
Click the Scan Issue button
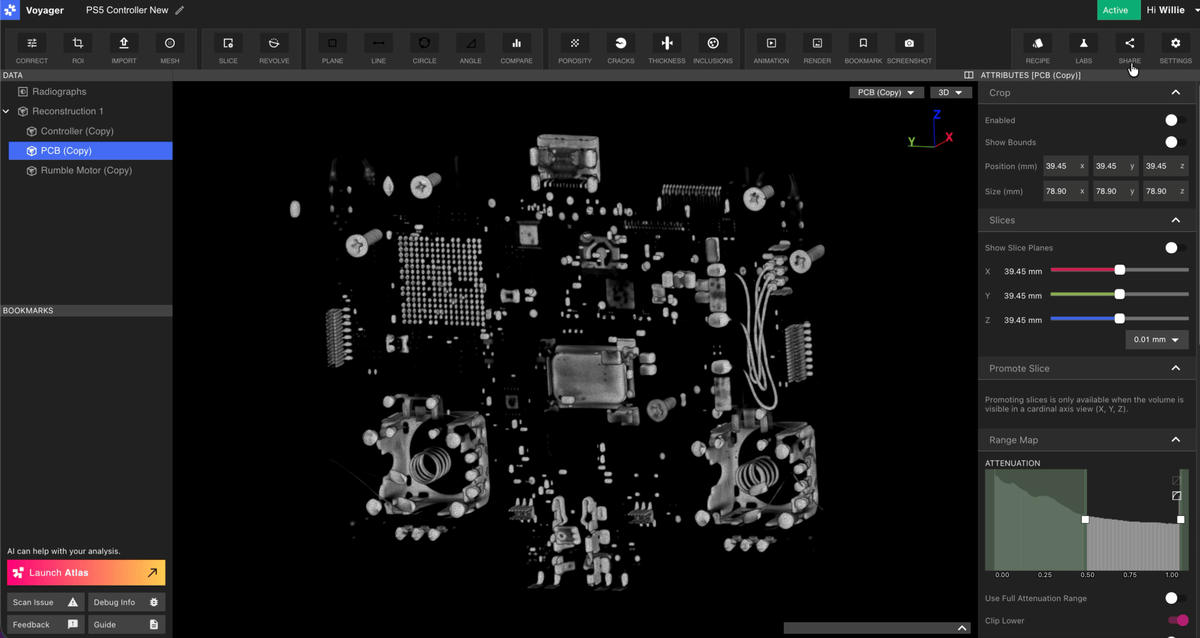coord(44,602)
